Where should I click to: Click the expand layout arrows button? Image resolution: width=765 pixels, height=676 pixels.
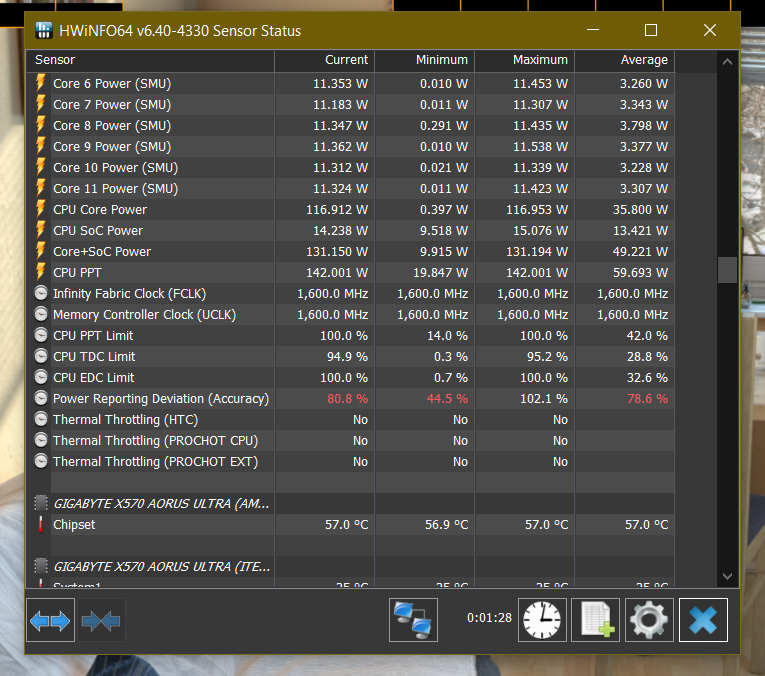click(50, 620)
